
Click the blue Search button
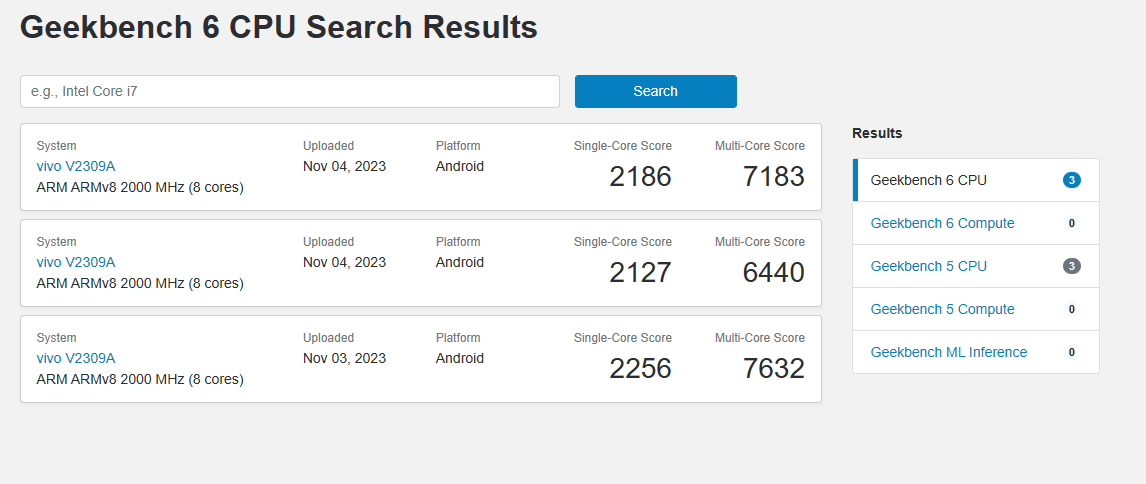click(x=656, y=91)
